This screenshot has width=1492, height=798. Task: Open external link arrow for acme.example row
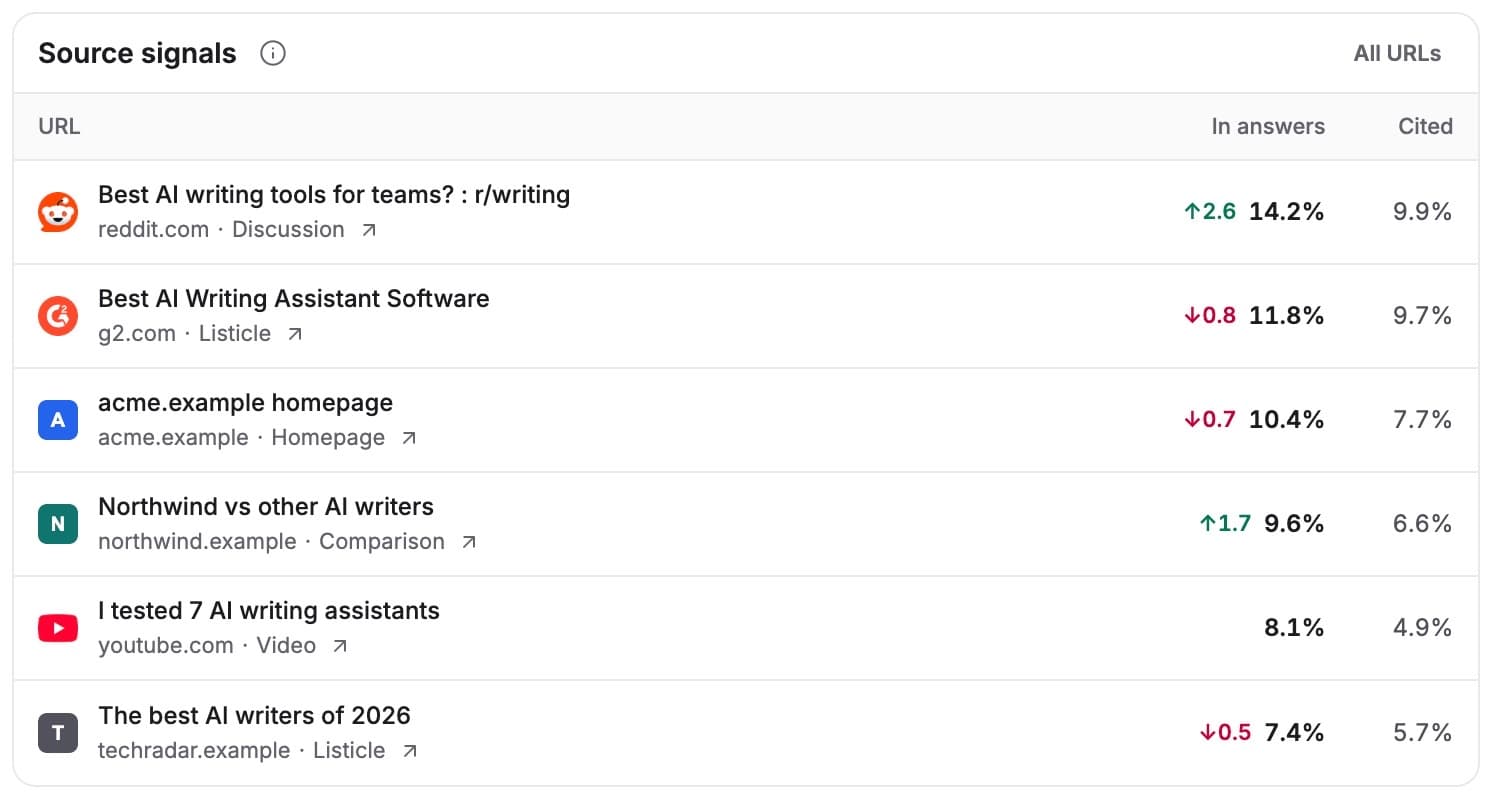[408, 438]
